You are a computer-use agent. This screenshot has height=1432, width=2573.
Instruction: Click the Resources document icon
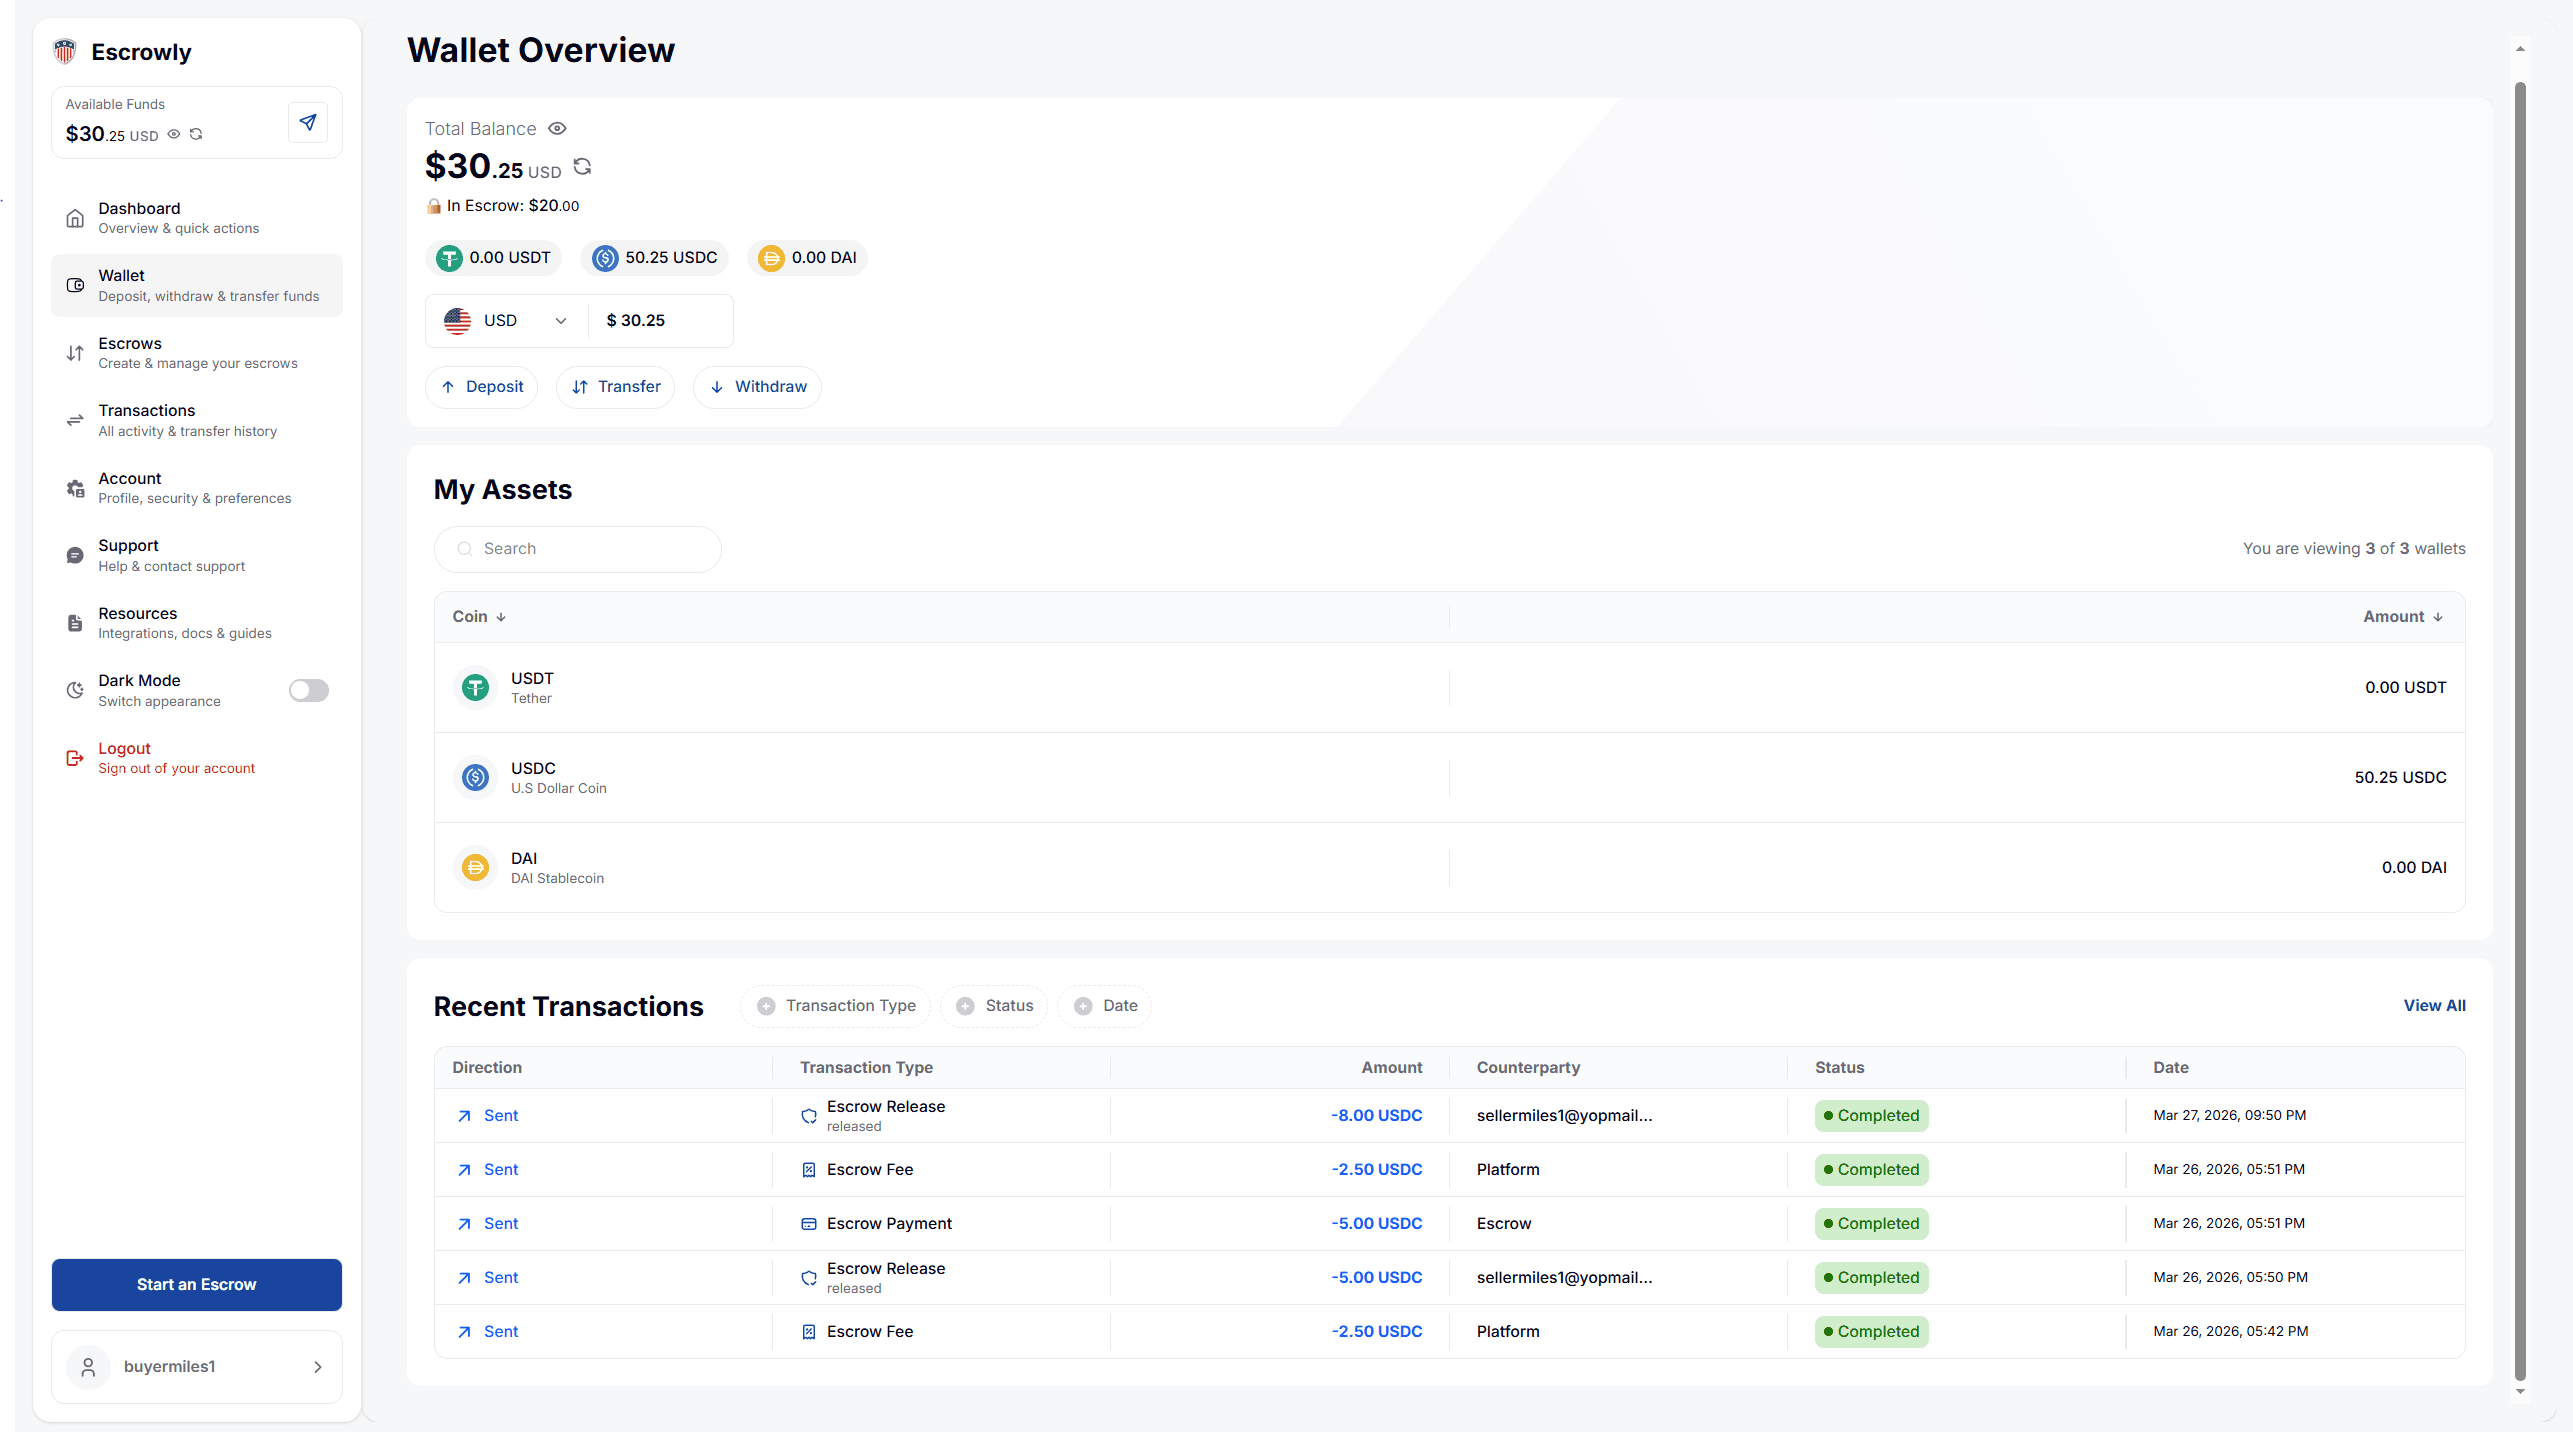[x=75, y=623]
